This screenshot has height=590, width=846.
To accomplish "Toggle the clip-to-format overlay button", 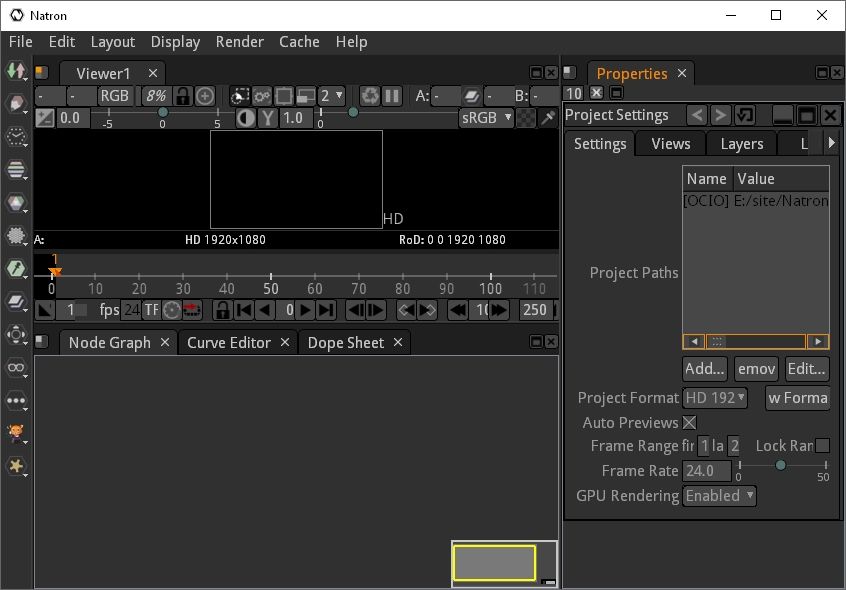I will click(x=305, y=96).
